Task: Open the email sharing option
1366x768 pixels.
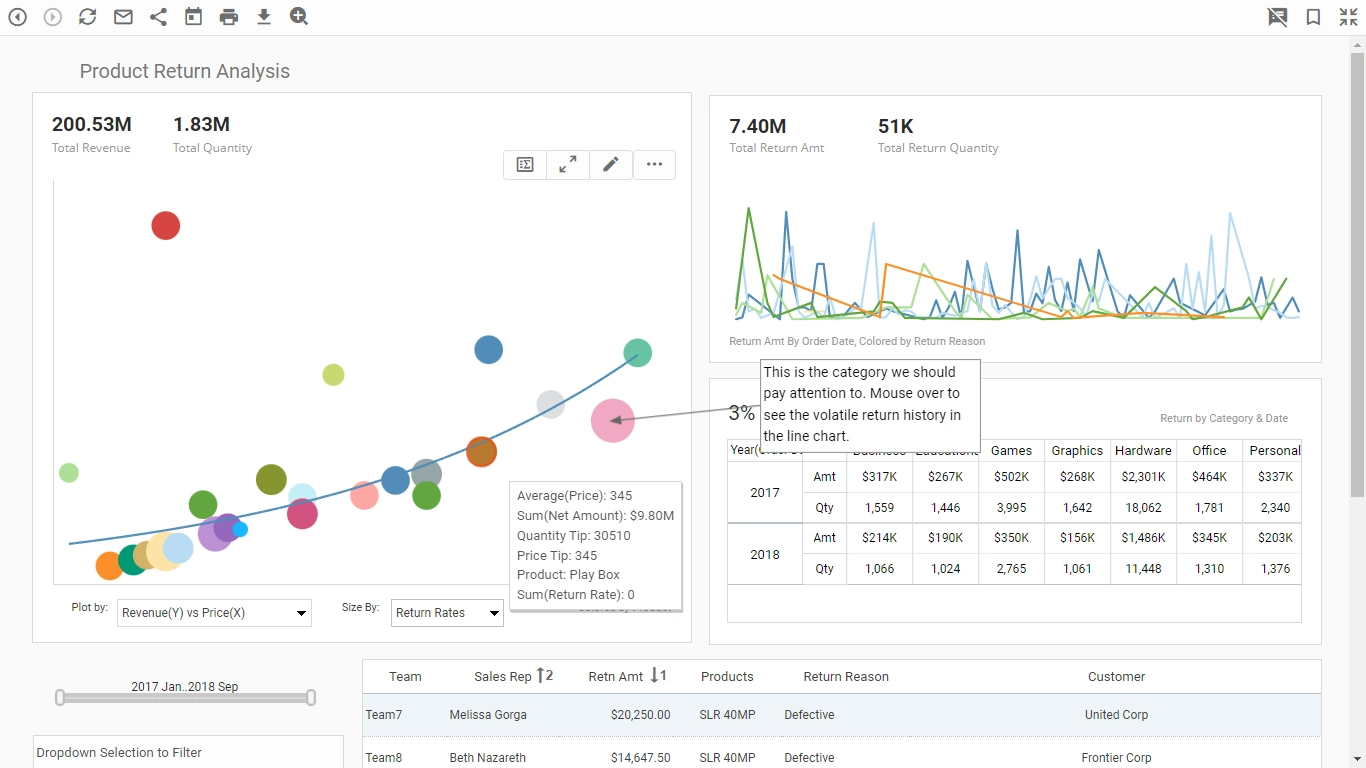Action: [123, 16]
